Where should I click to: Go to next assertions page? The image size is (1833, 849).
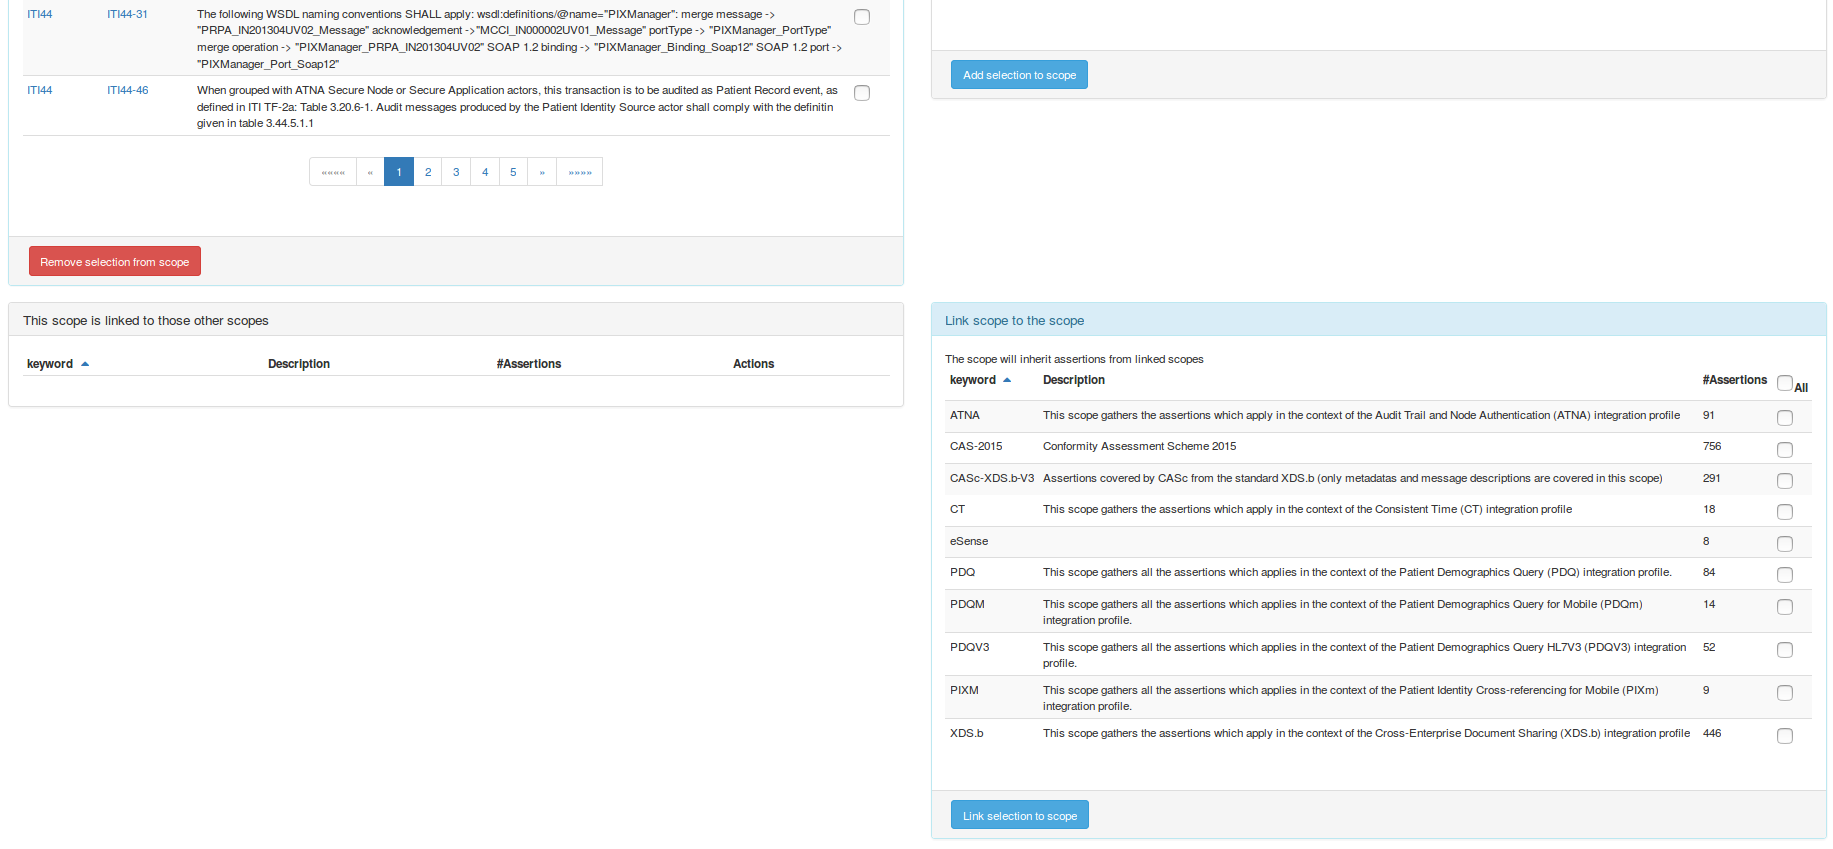tap(542, 172)
